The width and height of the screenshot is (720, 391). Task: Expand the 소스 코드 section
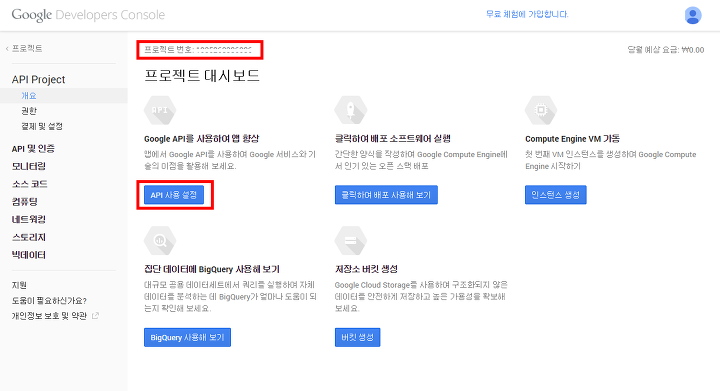(29, 184)
